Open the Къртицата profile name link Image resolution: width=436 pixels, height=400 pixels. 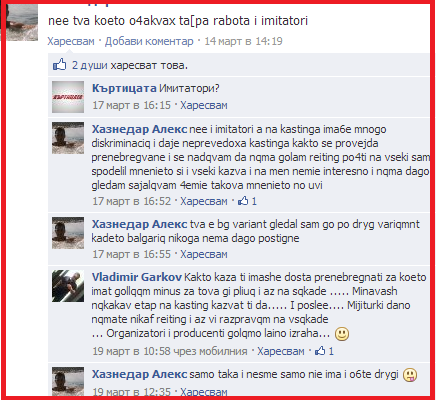pyautogui.click(x=124, y=88)
